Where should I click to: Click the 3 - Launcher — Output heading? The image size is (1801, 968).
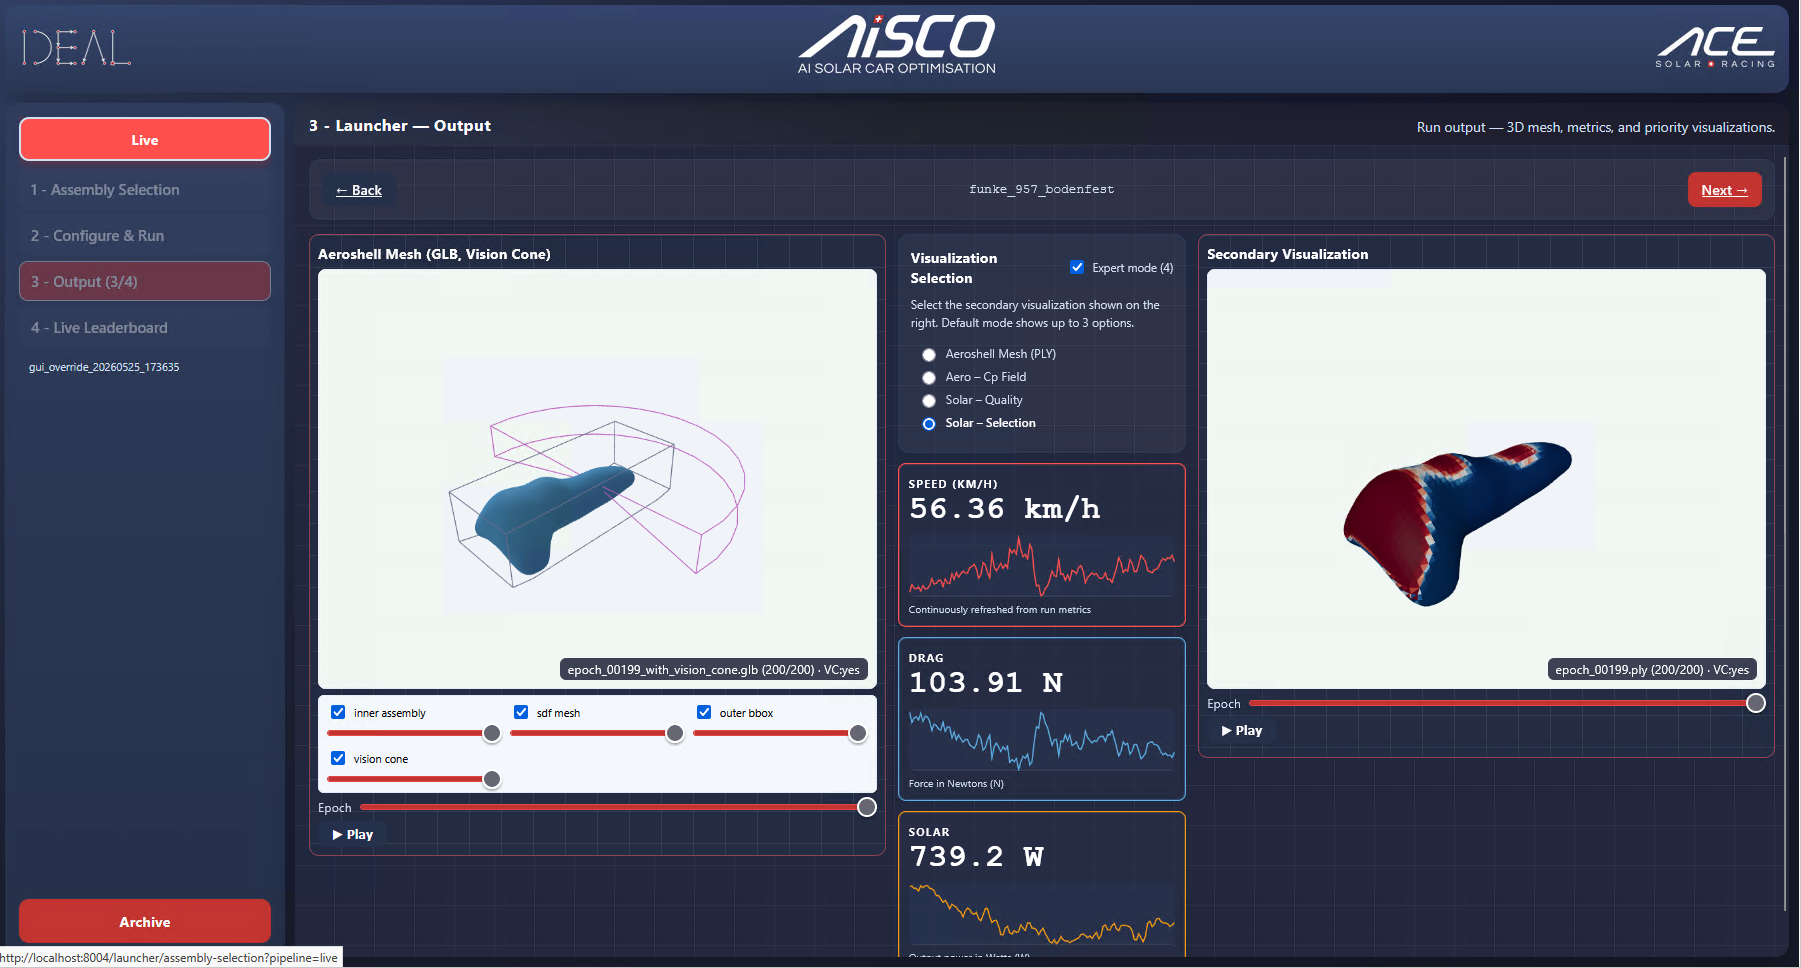(400, 126)
